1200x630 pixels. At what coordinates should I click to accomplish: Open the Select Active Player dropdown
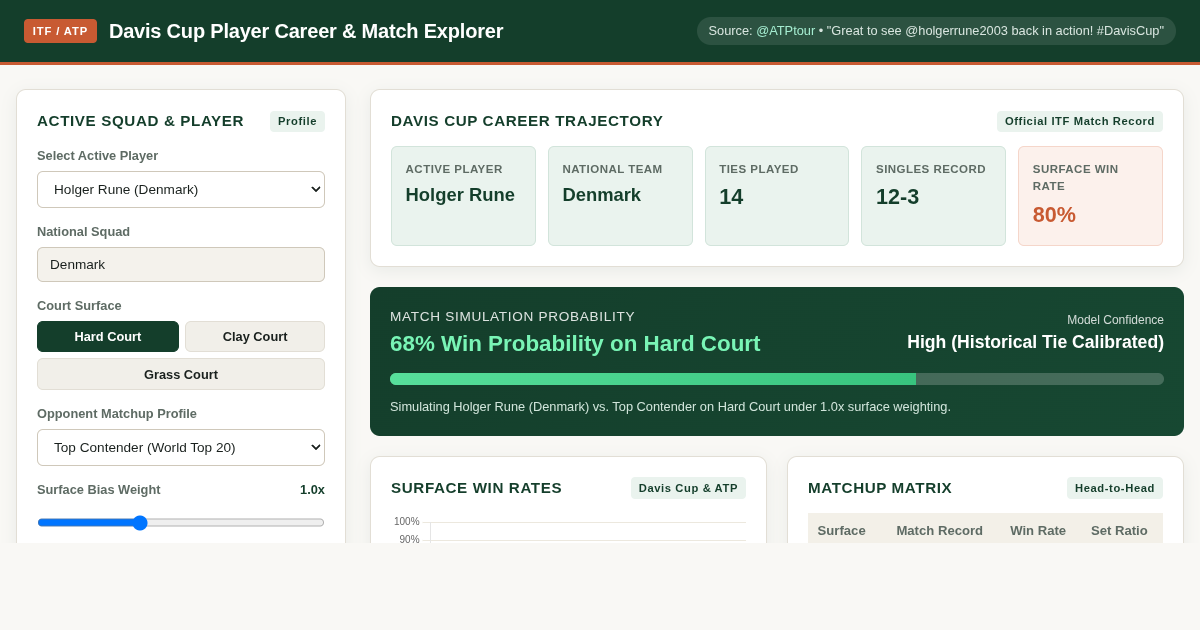[181, 189]
